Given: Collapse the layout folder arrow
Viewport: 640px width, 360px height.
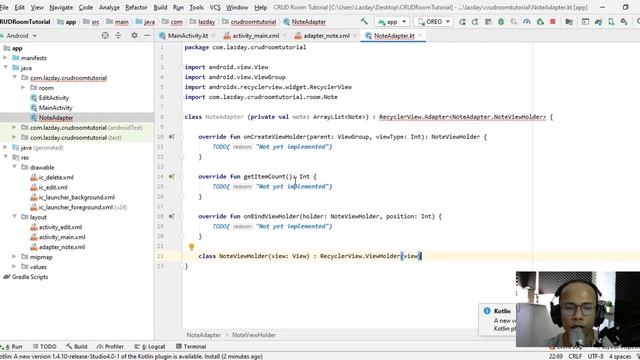Looking at the screenshot, I should (x=14, y=217).
